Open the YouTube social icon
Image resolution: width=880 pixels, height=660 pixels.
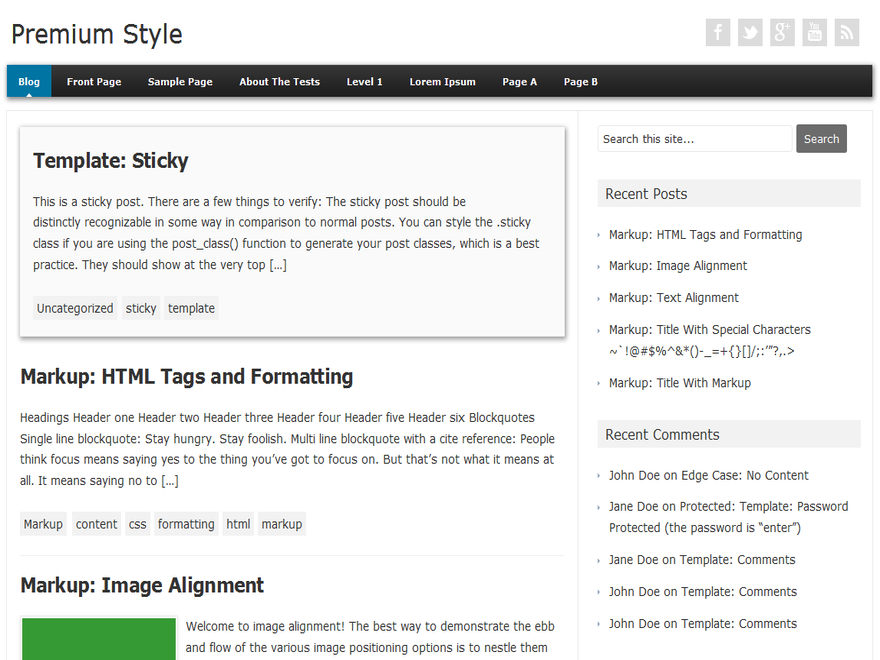click(x=814, y=32)
